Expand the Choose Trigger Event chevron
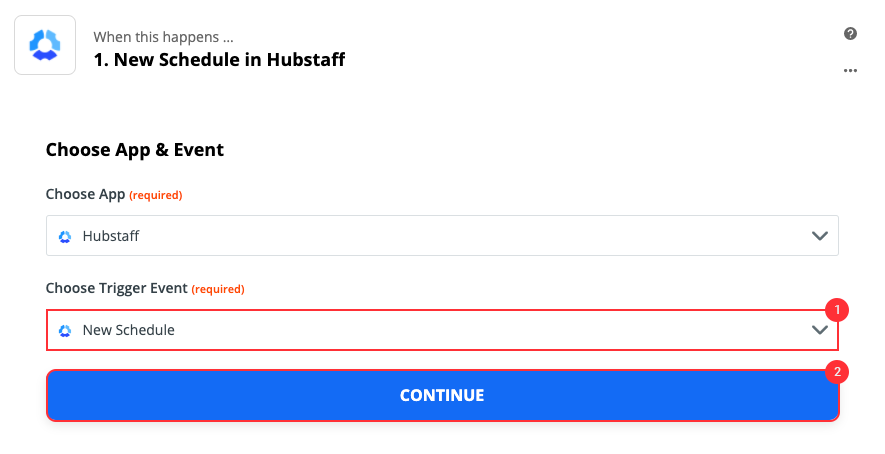 click(819, 330)
